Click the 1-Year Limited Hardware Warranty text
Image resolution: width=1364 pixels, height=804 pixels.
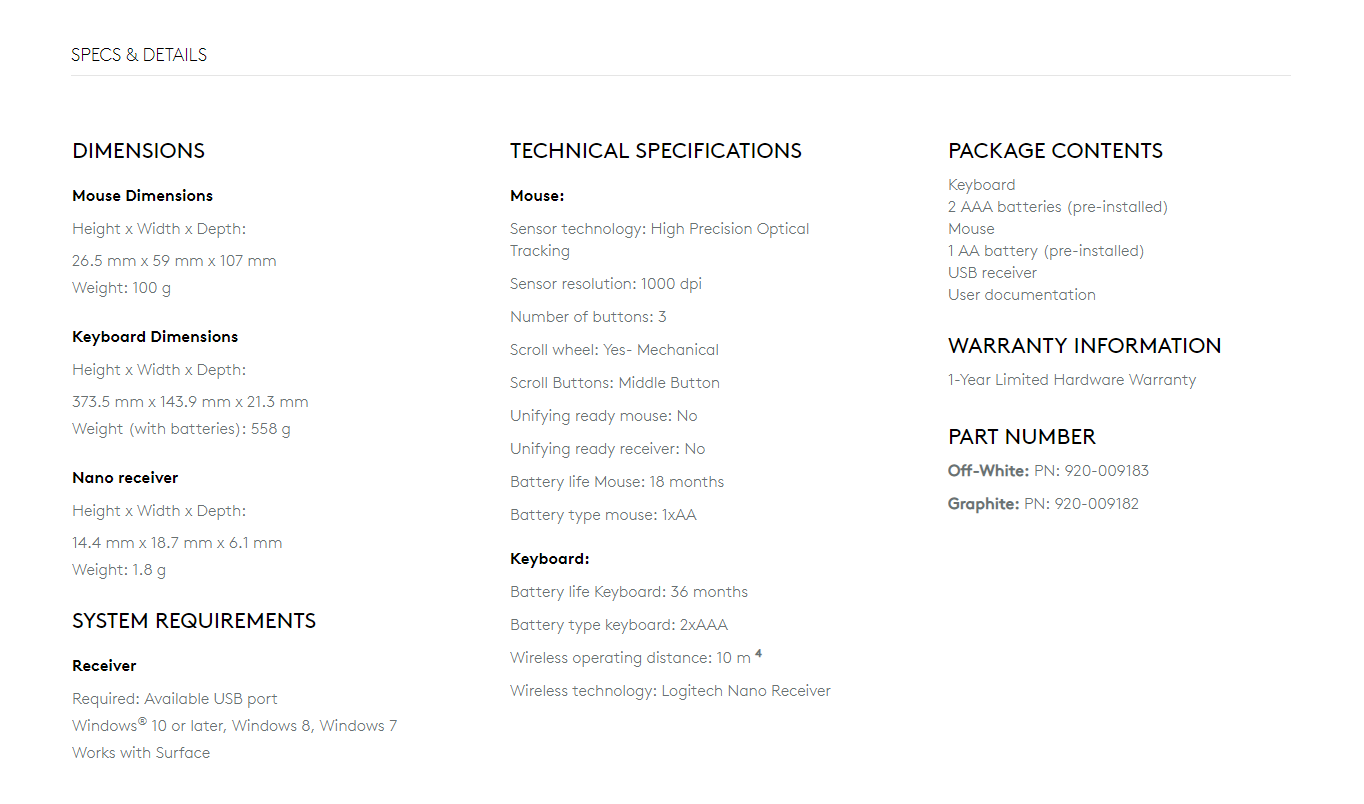(x=1071, y=380)
